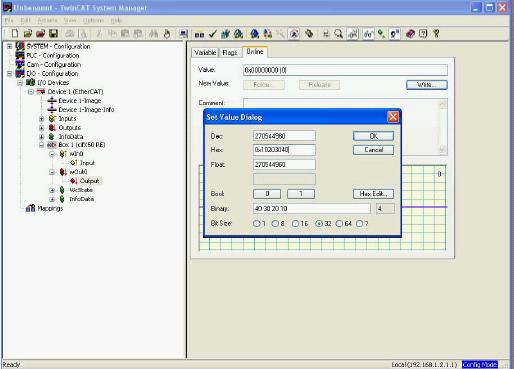Collapse the Box 1 (cifX50 RE) node
514x369 pixels.
point(42,145)
